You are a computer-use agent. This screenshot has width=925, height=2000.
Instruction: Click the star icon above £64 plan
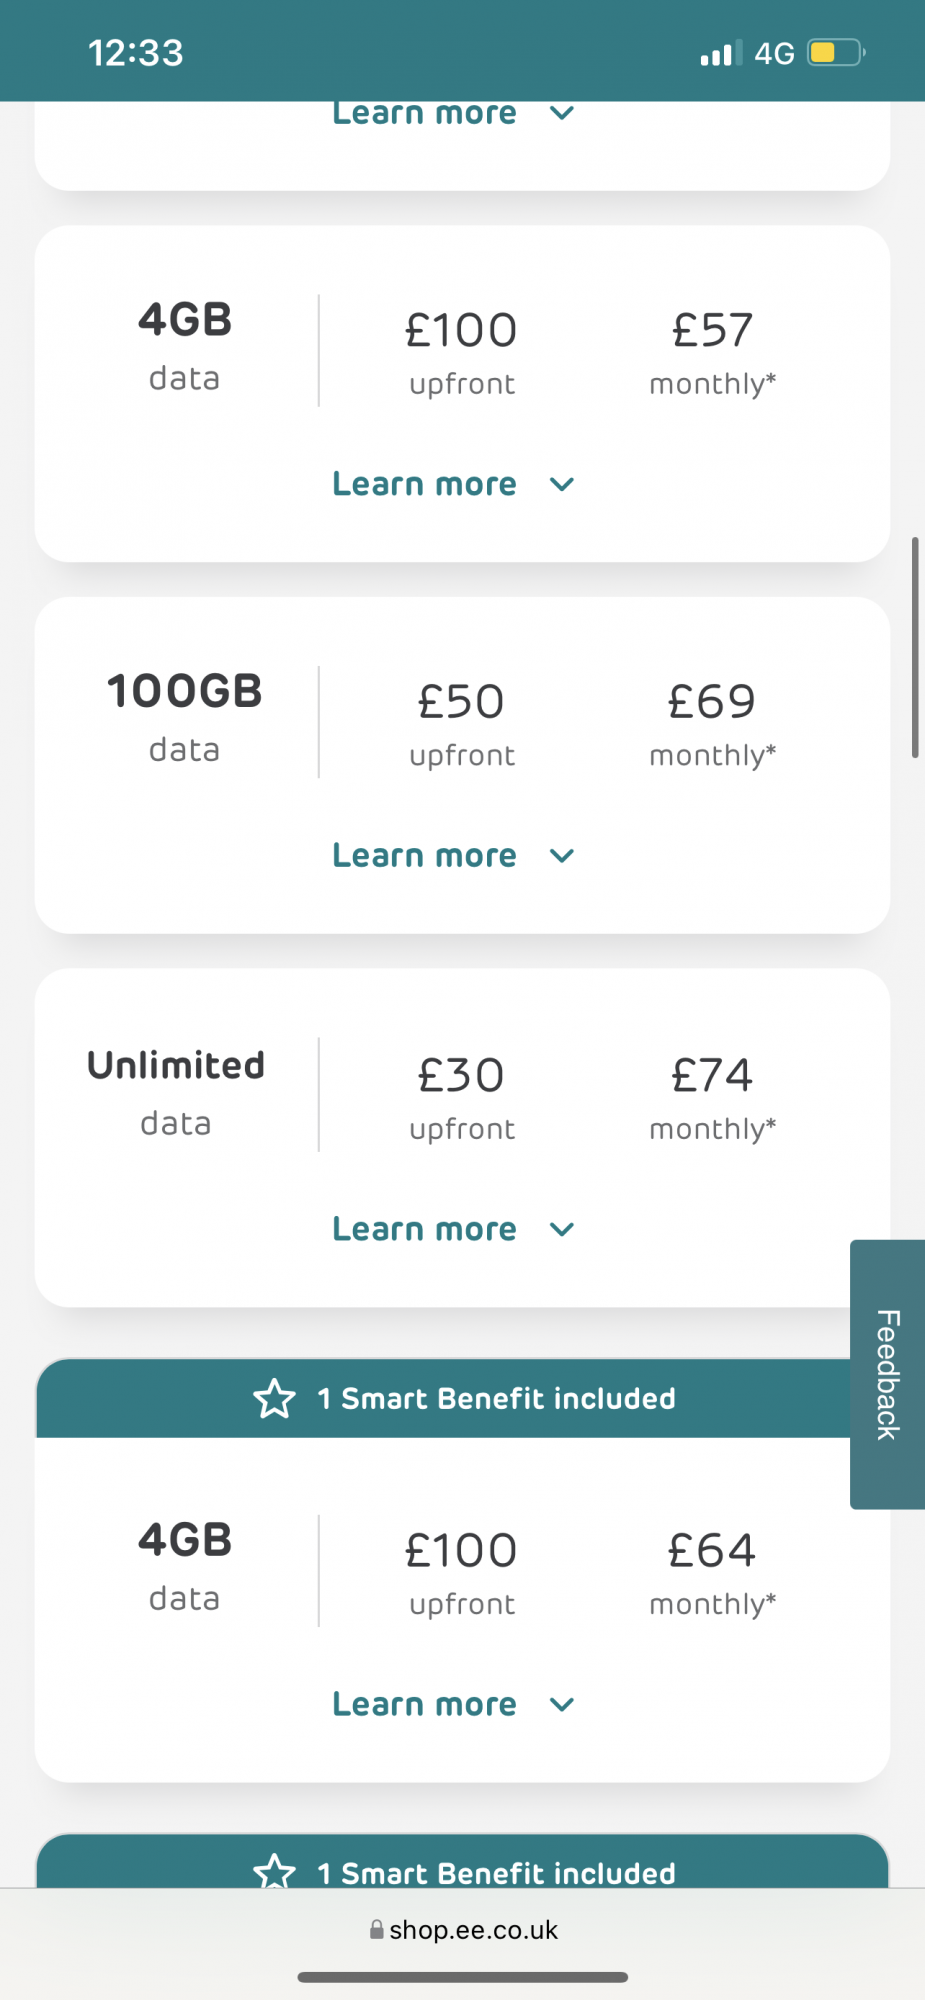click(274, 1399)
